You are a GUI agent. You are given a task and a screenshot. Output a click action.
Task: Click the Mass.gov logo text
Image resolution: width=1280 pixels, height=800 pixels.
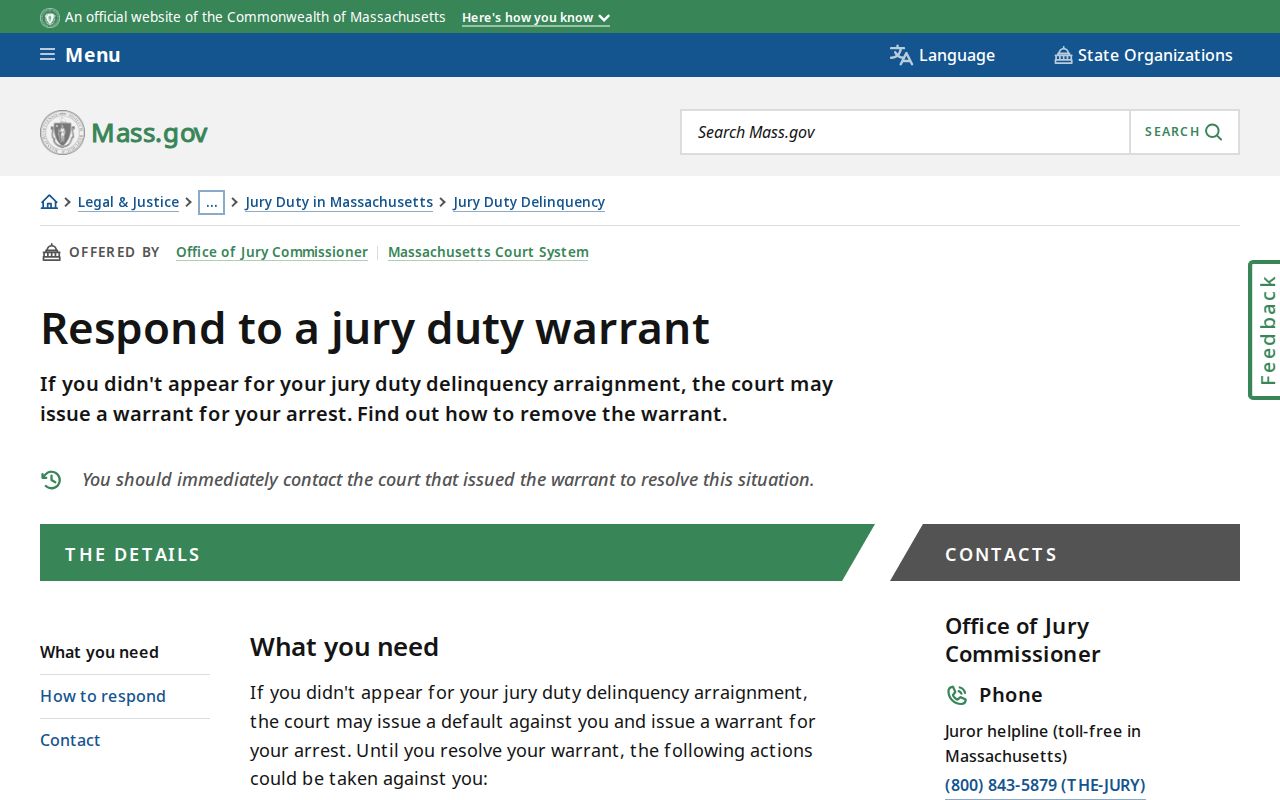point(149,133)
